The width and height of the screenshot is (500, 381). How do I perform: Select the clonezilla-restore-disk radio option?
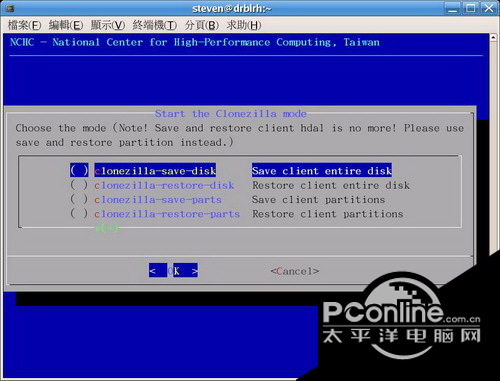(79, 185)
